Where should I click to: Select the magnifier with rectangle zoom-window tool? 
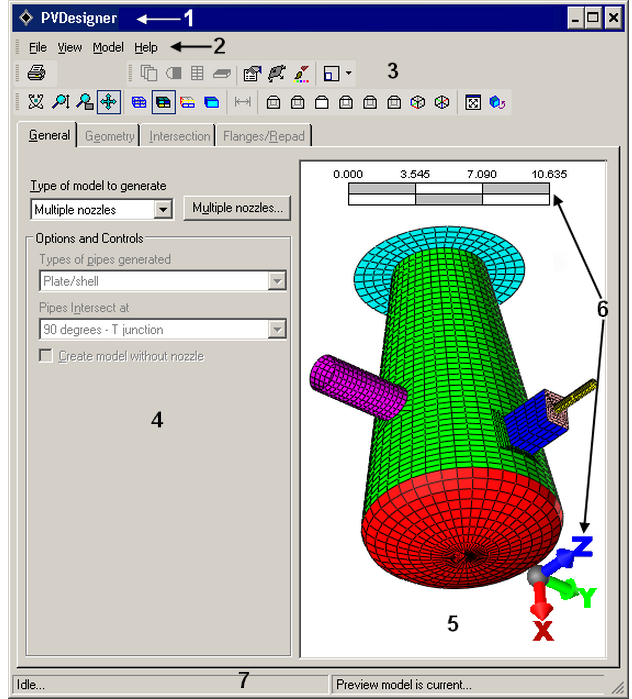tap(84, 102)
